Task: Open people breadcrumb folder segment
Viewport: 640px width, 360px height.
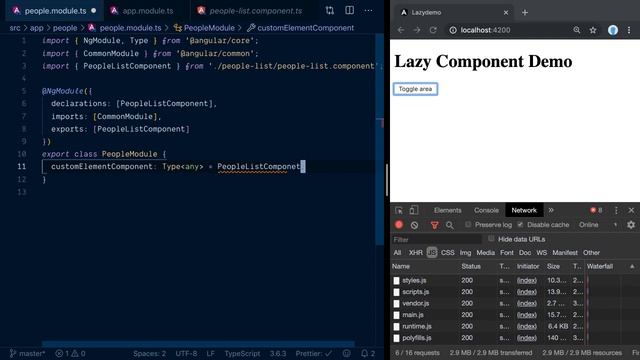Action: coord(65,28)
